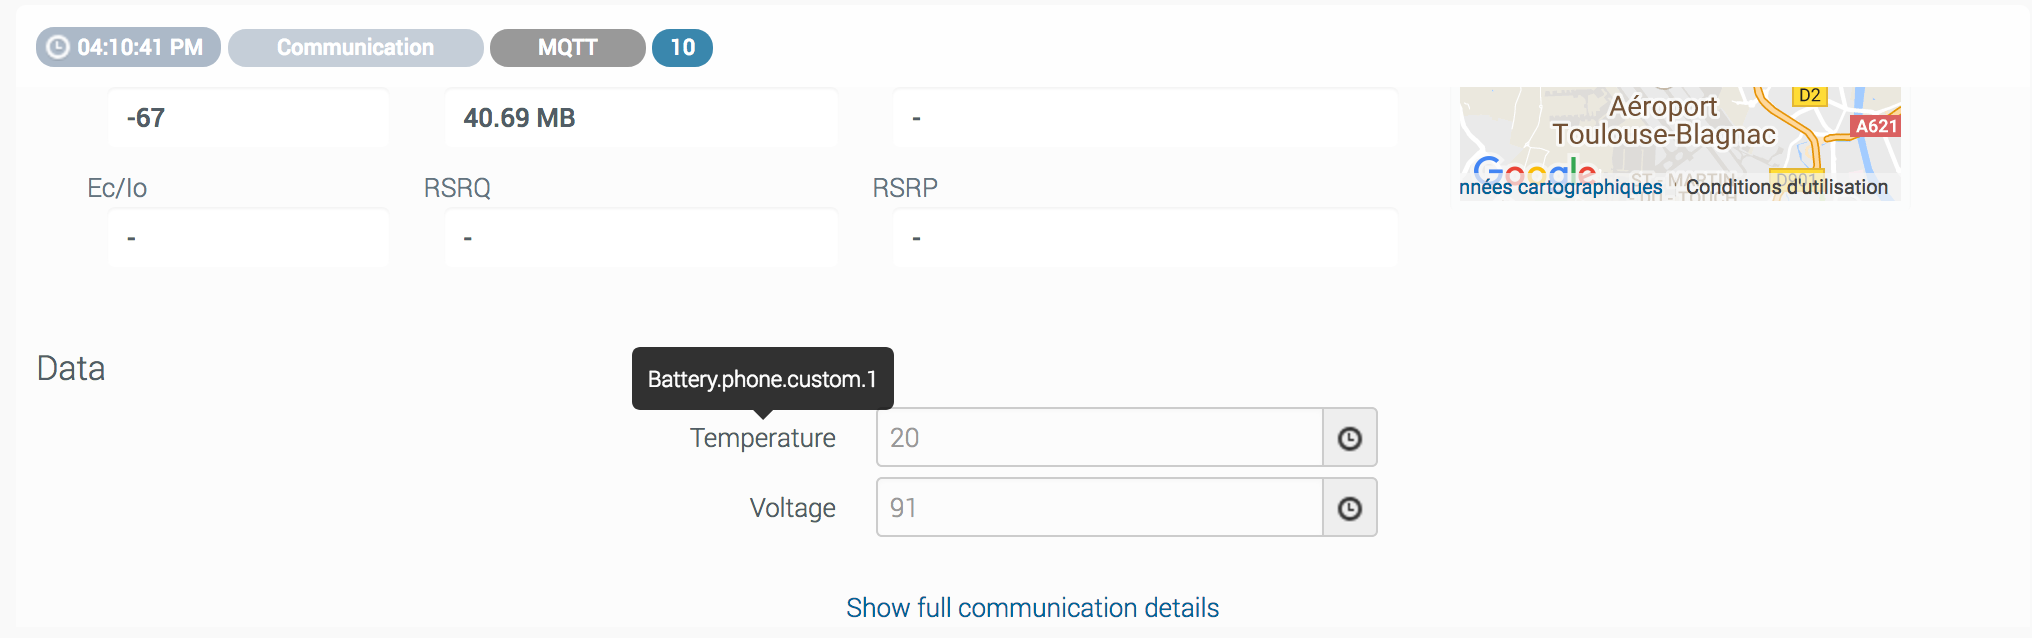Show full communication details
Image resolution: width=2032 pixels, height=638 pixels.
[1032, 608]
